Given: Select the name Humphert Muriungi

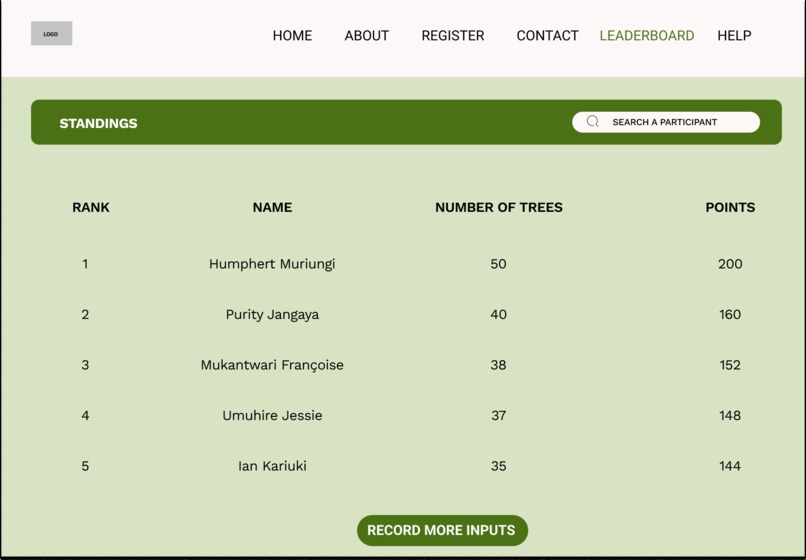Looking at the screenshot, I should coord(272,264).
